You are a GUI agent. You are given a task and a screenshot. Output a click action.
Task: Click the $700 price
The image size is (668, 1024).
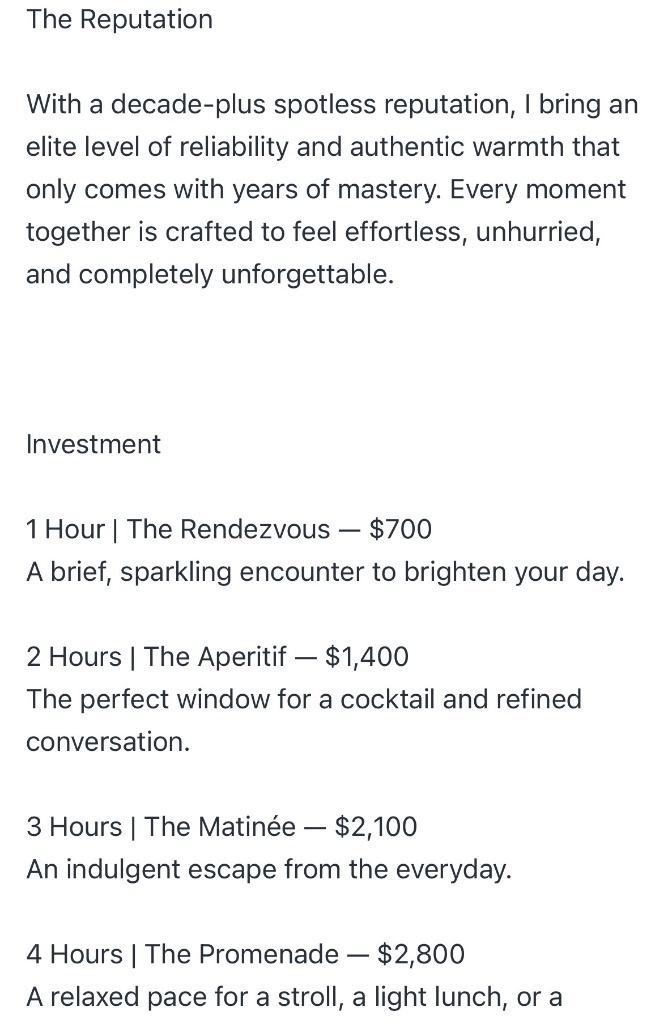(x=400, y=529)
